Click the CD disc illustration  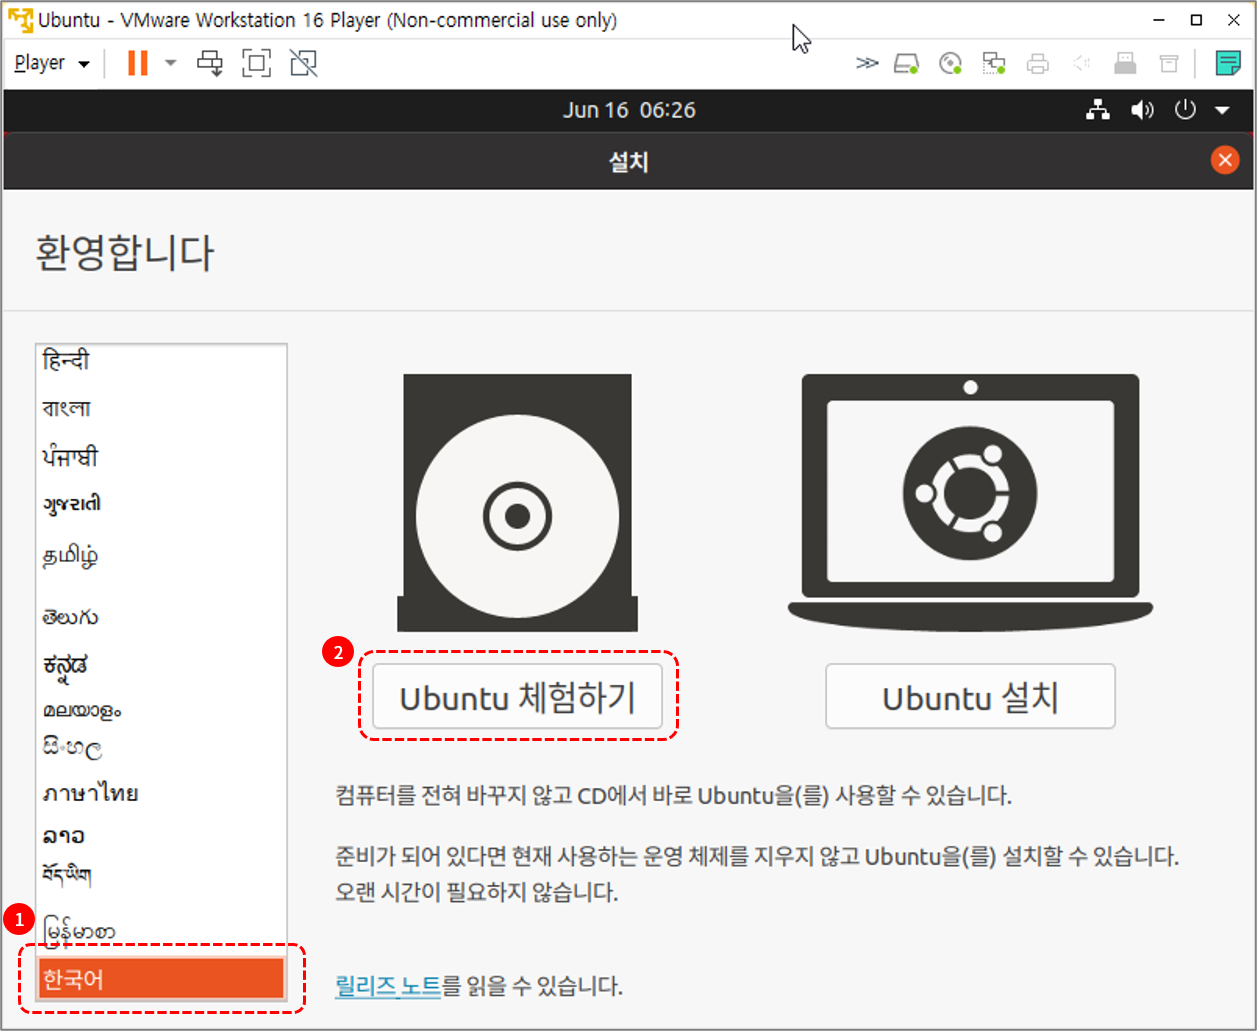tap(517, 503)
